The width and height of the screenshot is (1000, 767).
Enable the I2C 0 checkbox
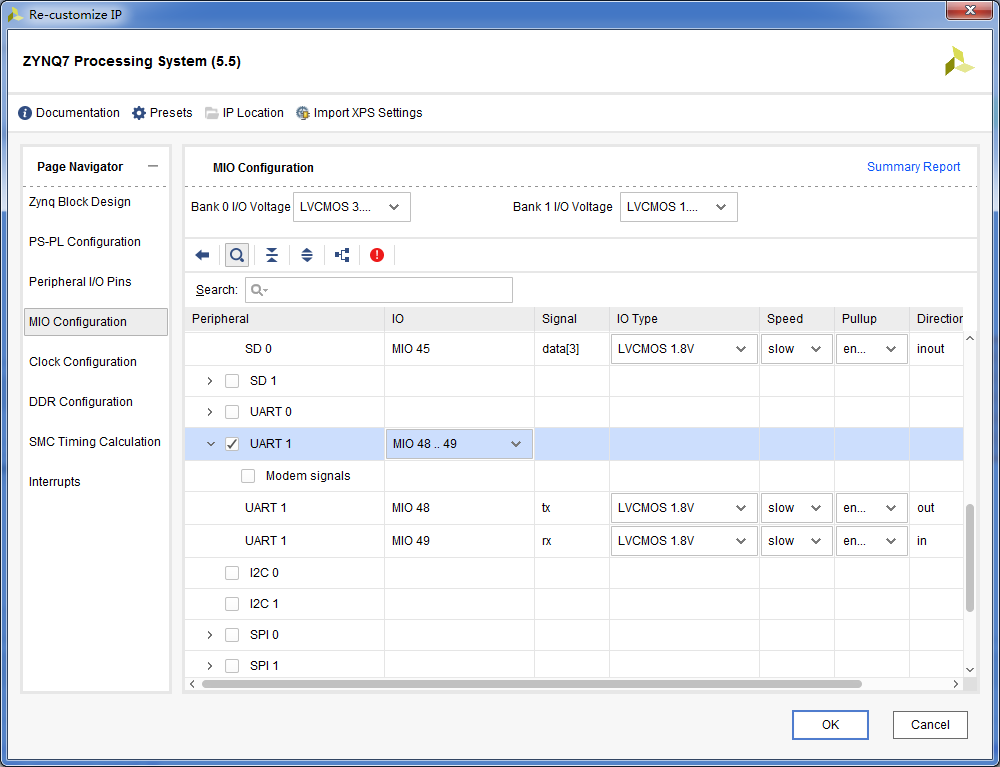click(x=232, y=573)
